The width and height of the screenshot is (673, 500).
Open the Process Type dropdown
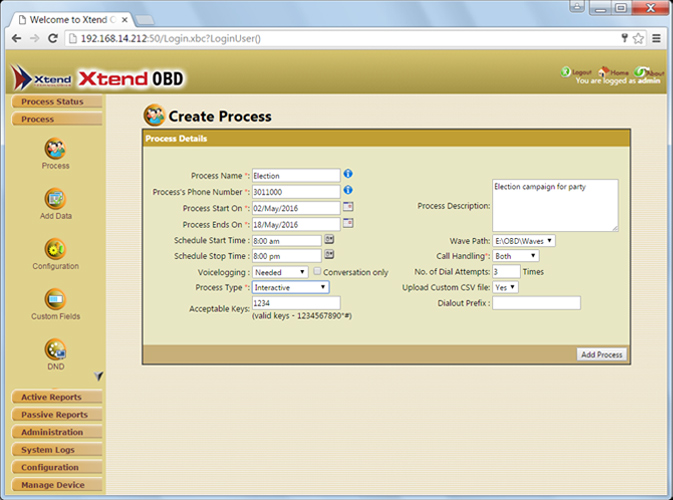[291, 287]
